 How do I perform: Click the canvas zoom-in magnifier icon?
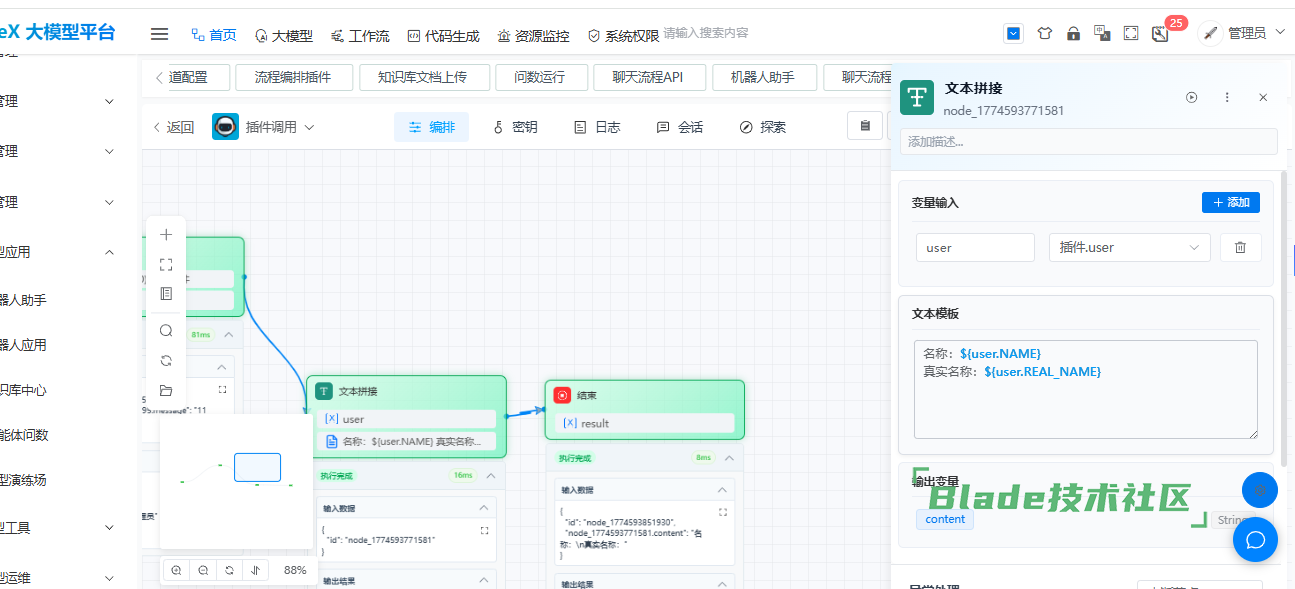point(176,570)
